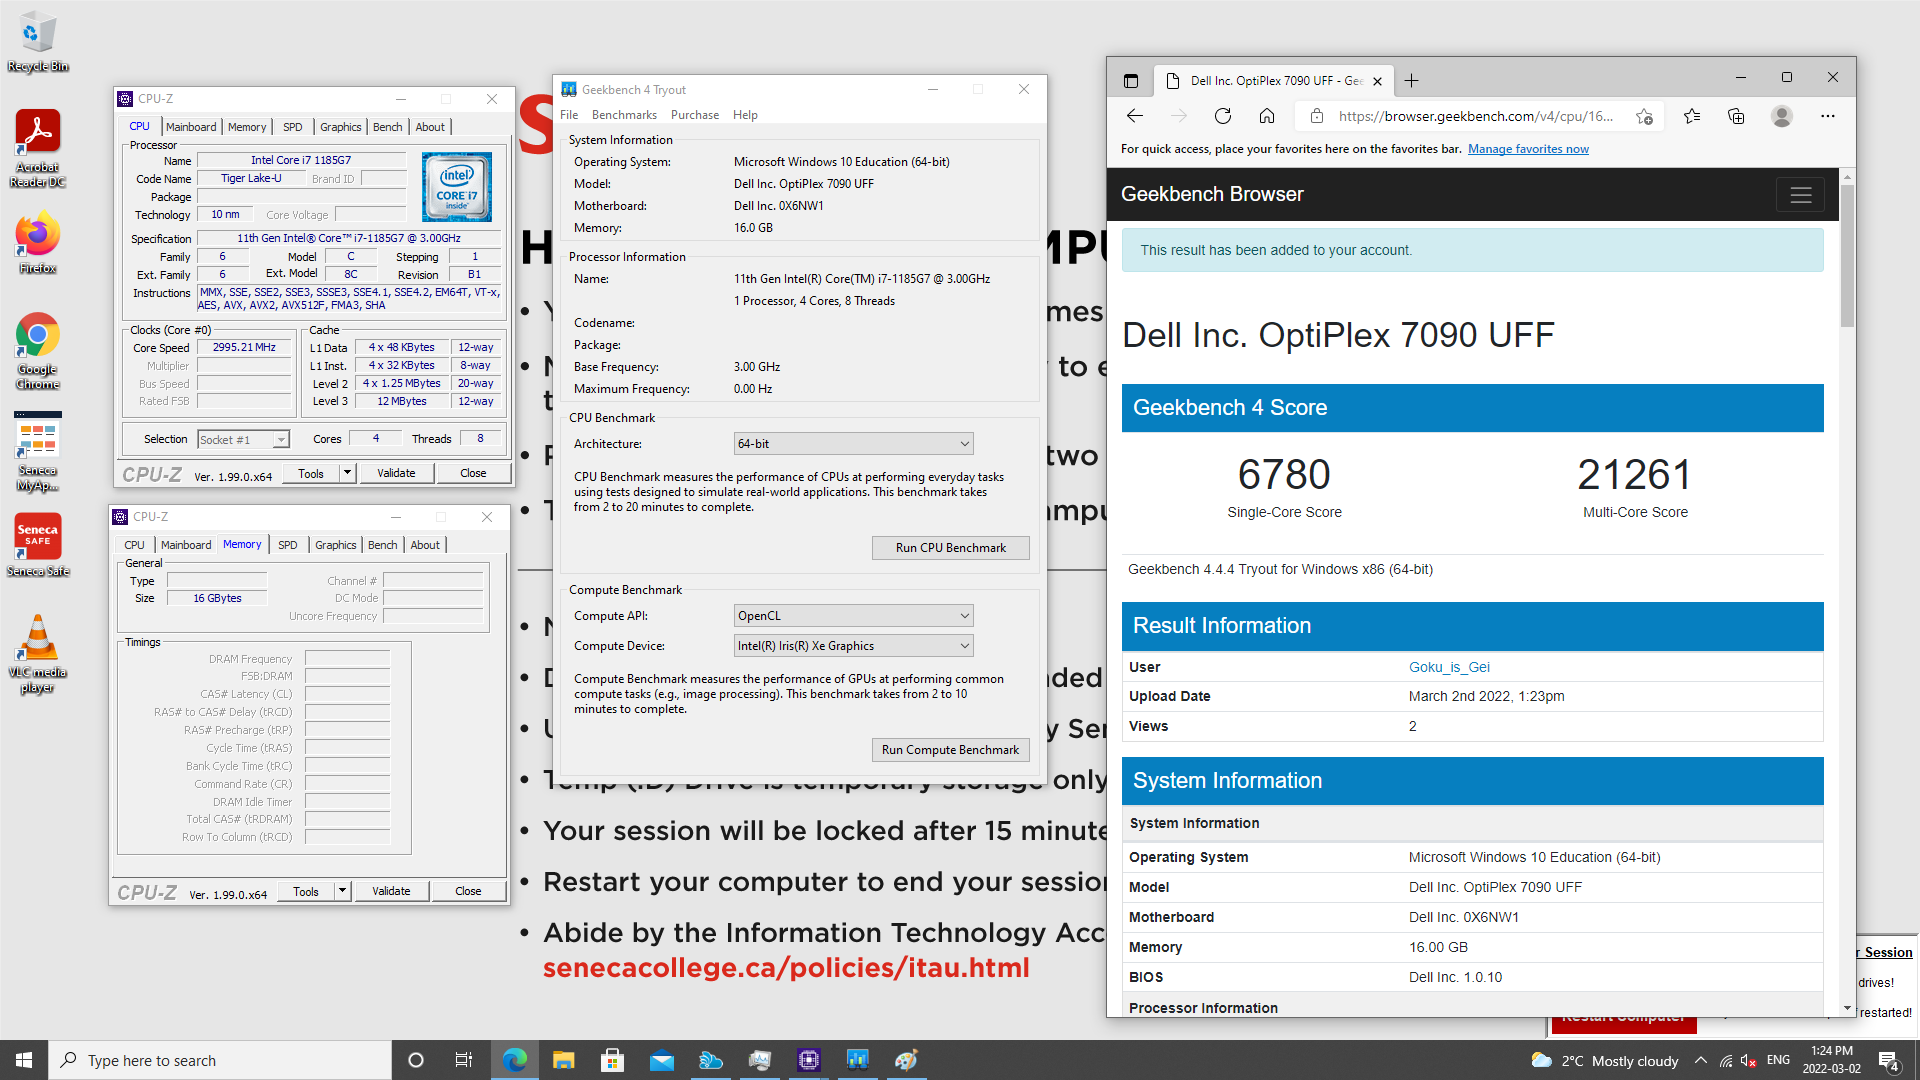1920x1080 pixels.
Task: Open Geekbench File menu
Action: [x=569, y=115]
